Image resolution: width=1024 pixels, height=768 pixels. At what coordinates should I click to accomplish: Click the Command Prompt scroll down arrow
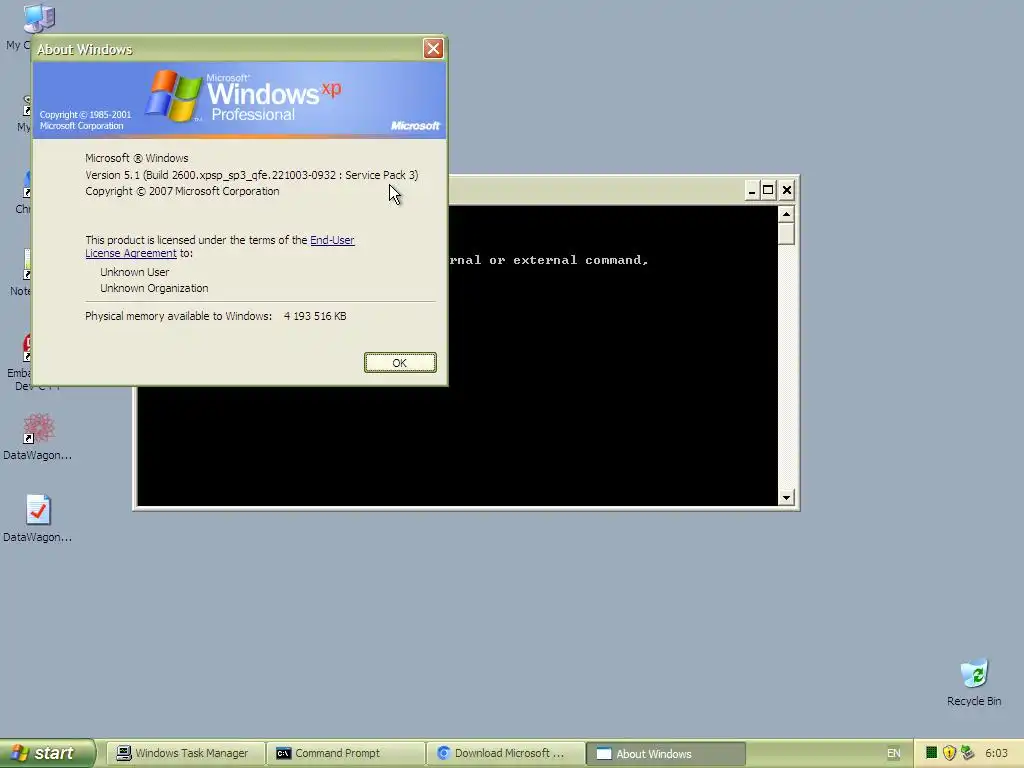tap(786, 498)
